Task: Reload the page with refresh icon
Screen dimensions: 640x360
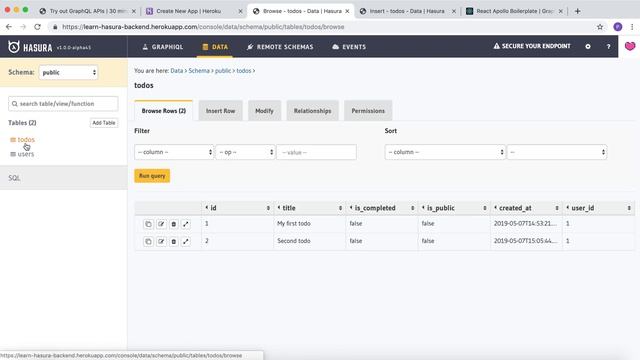Action: (x=37, y=27)
